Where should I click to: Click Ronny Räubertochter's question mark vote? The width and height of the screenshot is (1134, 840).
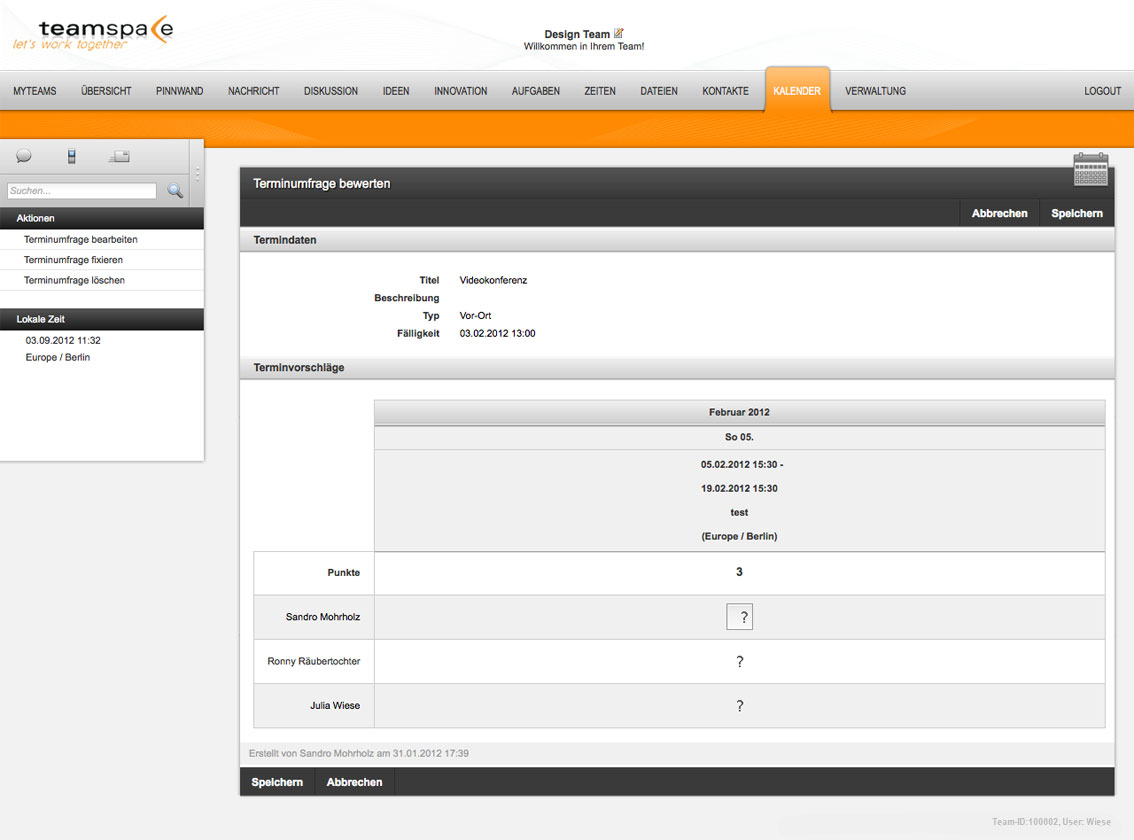[739, 661]
